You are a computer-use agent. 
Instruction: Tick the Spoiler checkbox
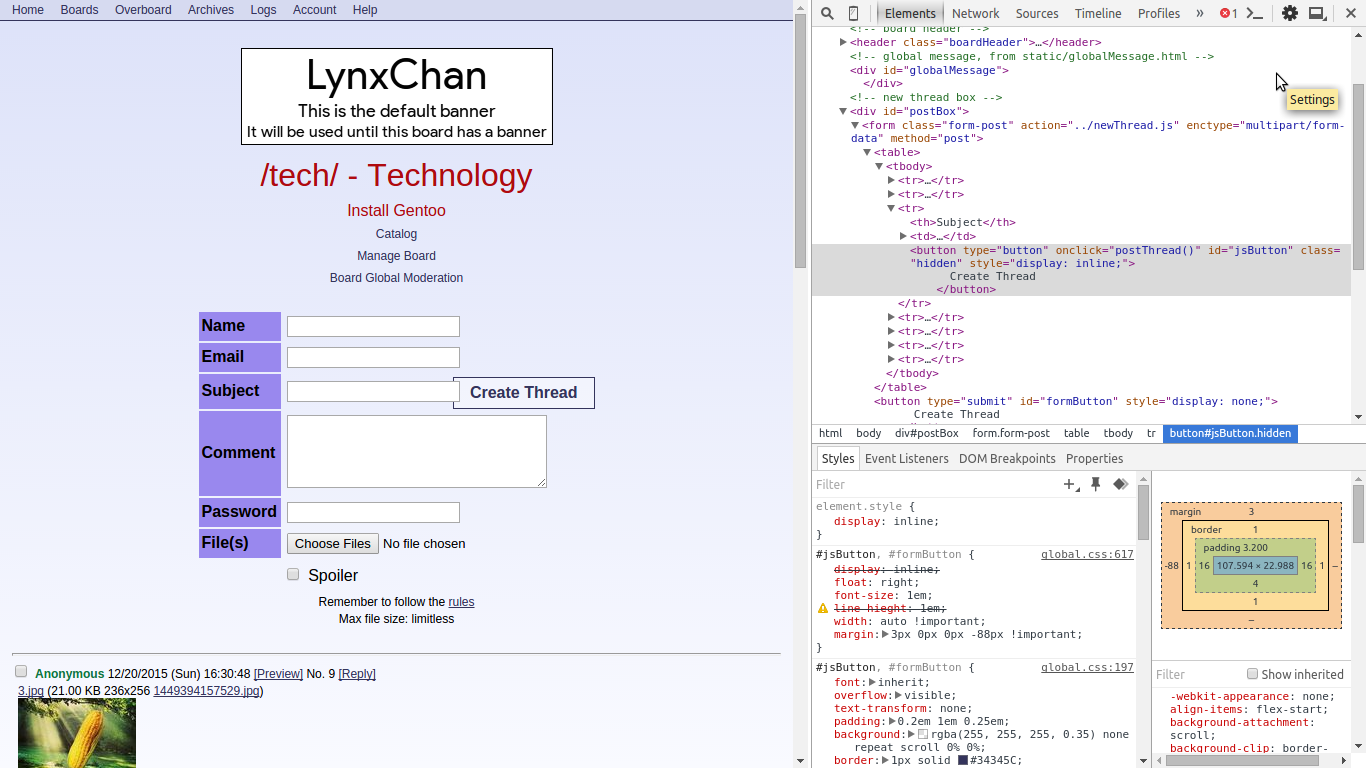click(293, 574)
